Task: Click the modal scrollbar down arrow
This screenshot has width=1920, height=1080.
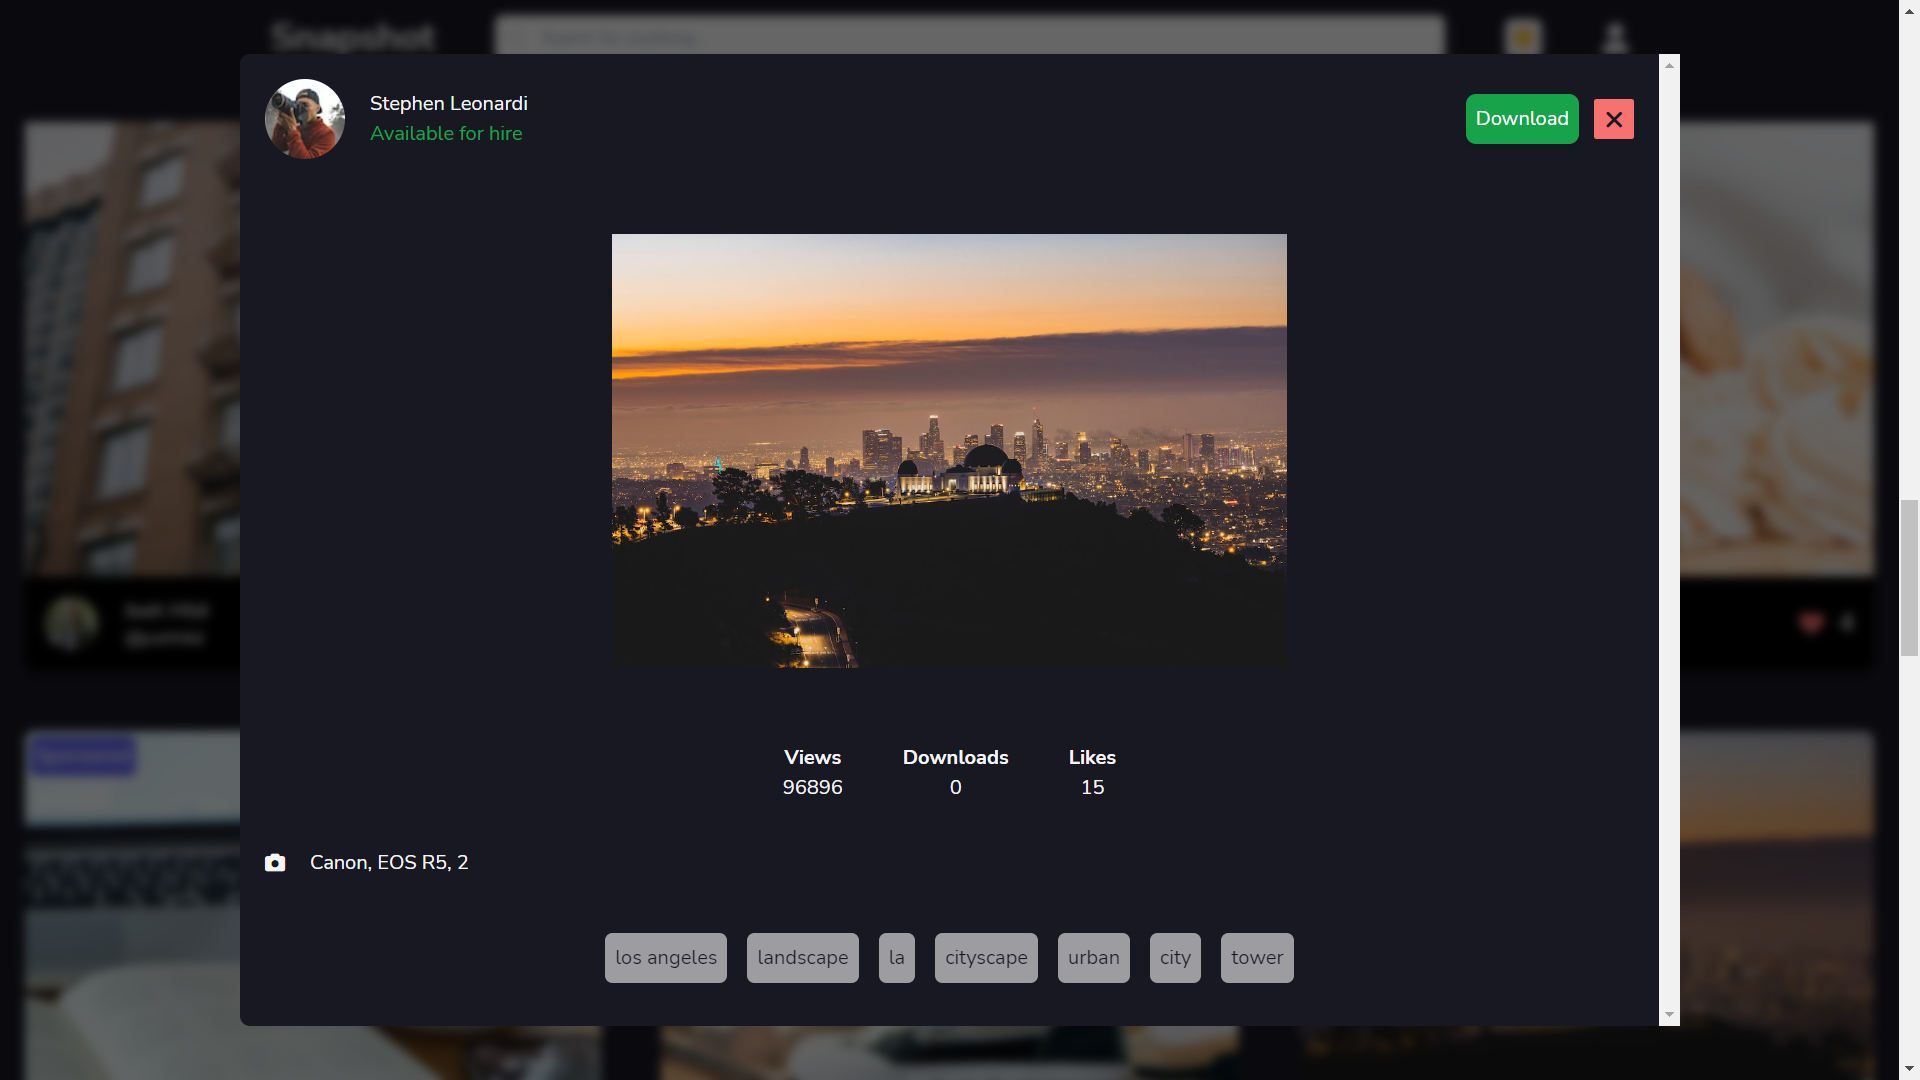Action: coord(1669,1015)
